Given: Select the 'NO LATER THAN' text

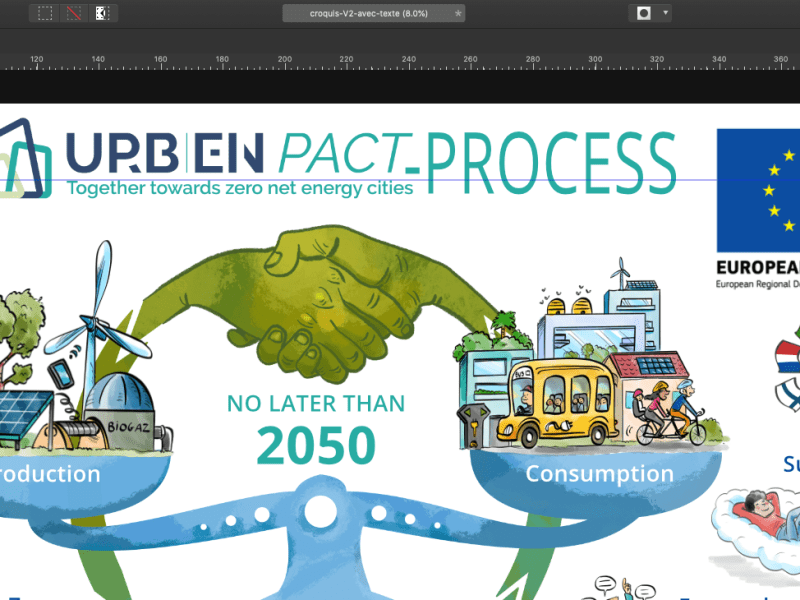Looking at the screenshot, I should point(316,404).
